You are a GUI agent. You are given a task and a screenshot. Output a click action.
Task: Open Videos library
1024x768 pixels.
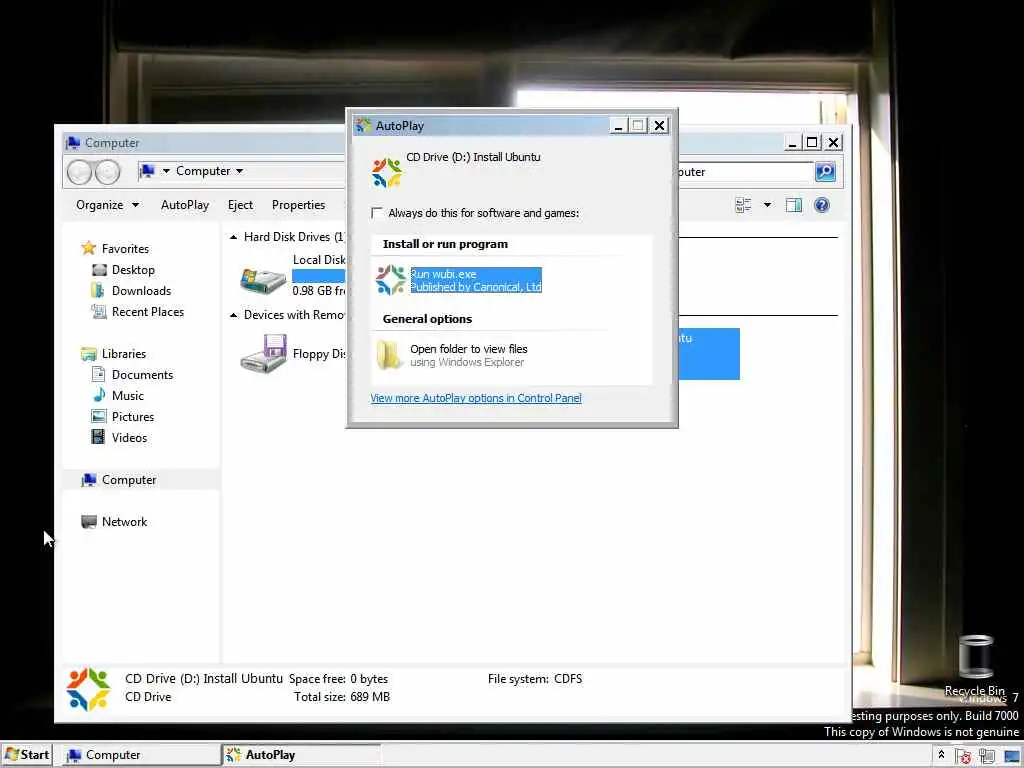(x=129, y=438)
